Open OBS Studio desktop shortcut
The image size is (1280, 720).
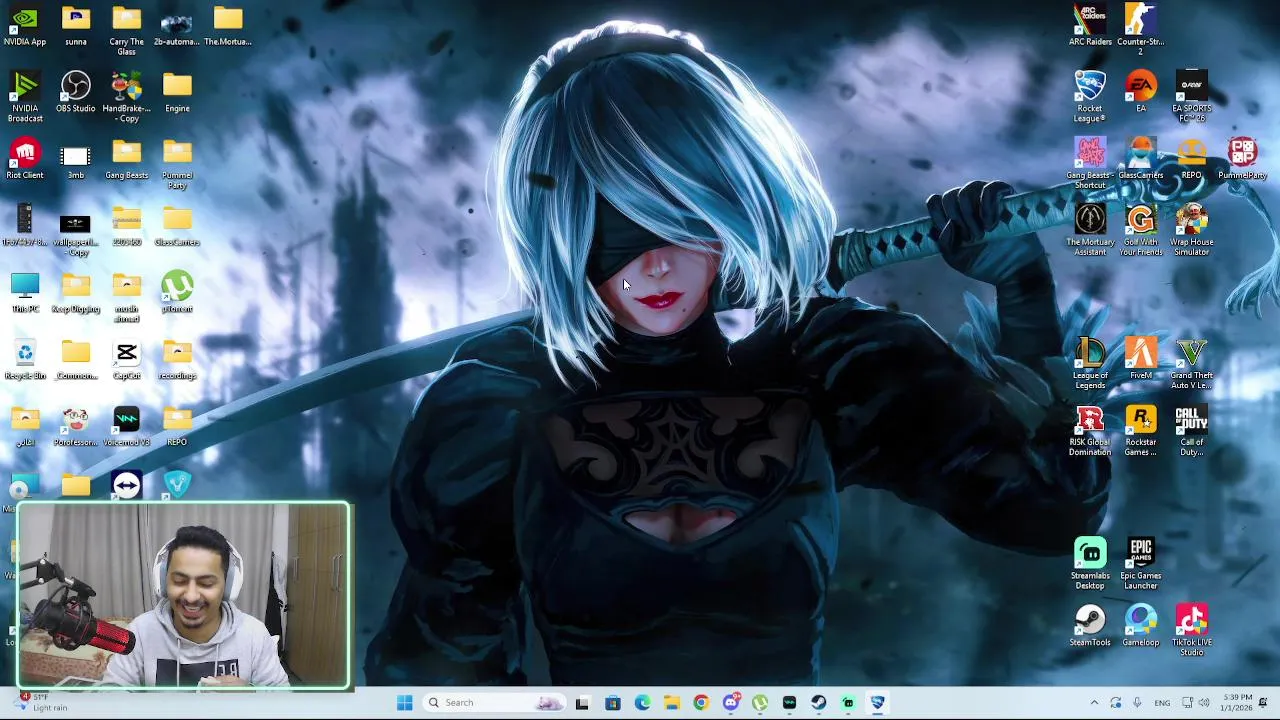pyautogui.click(x=76, y=93)
